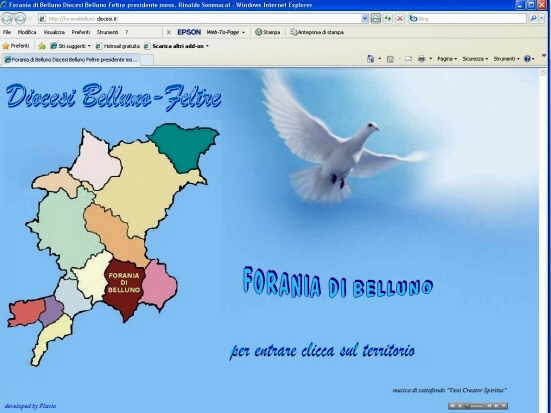Image resolution: width=551 pixels, height=413 pixels.
Task: Click the search magnifier icon
Action: coord(534,19)
